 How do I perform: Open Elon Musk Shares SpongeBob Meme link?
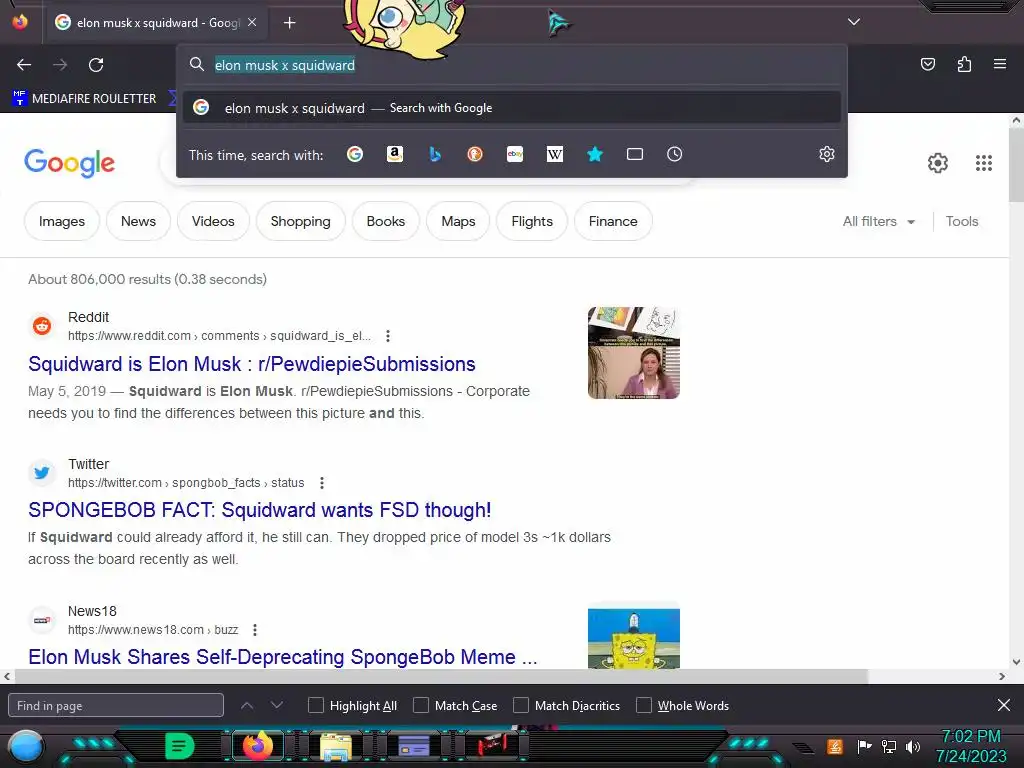click(x=283, y=657)
